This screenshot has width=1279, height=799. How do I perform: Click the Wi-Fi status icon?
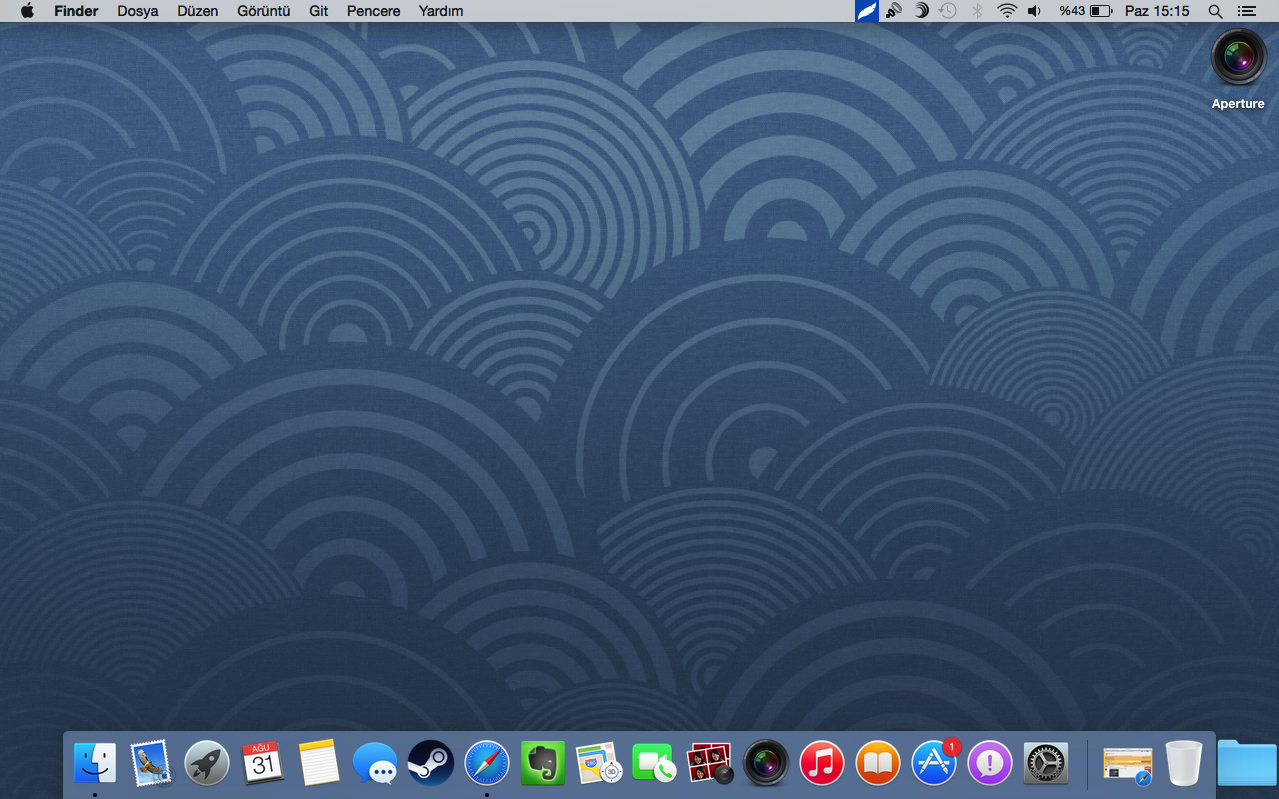(x=1007, y=11)
